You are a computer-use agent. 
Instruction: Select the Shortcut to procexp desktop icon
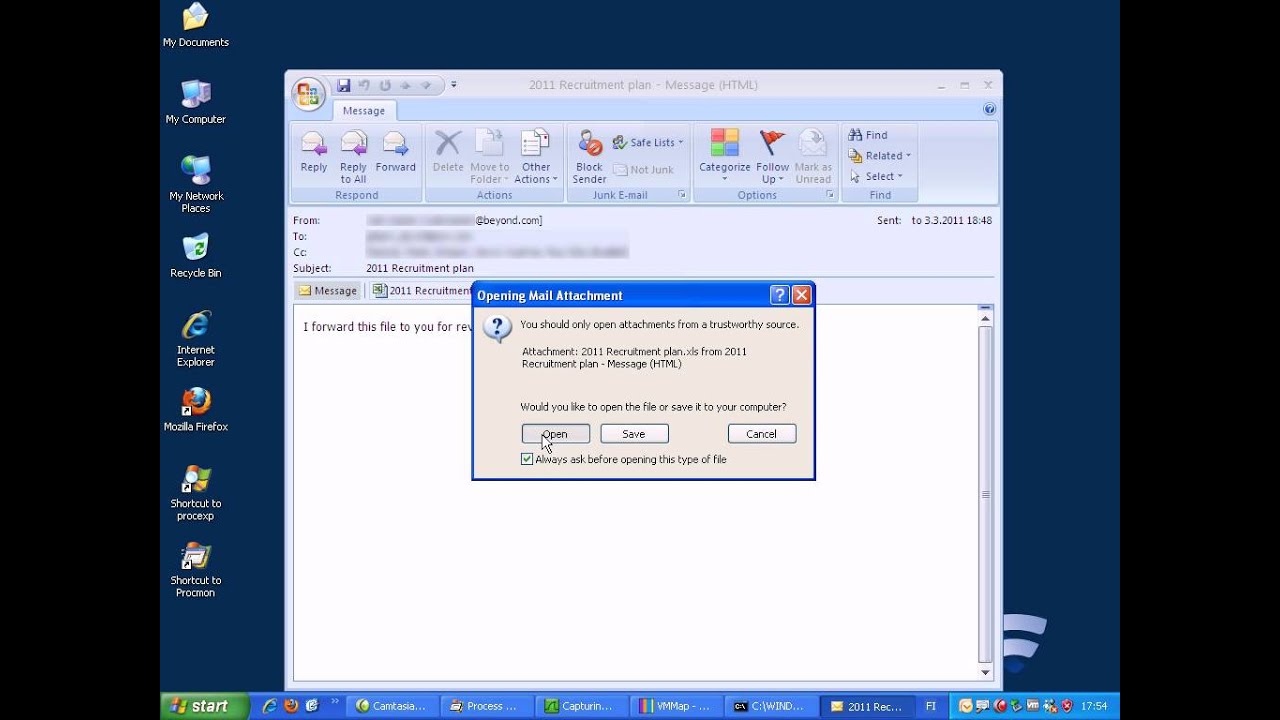click(x=196, y=493)
